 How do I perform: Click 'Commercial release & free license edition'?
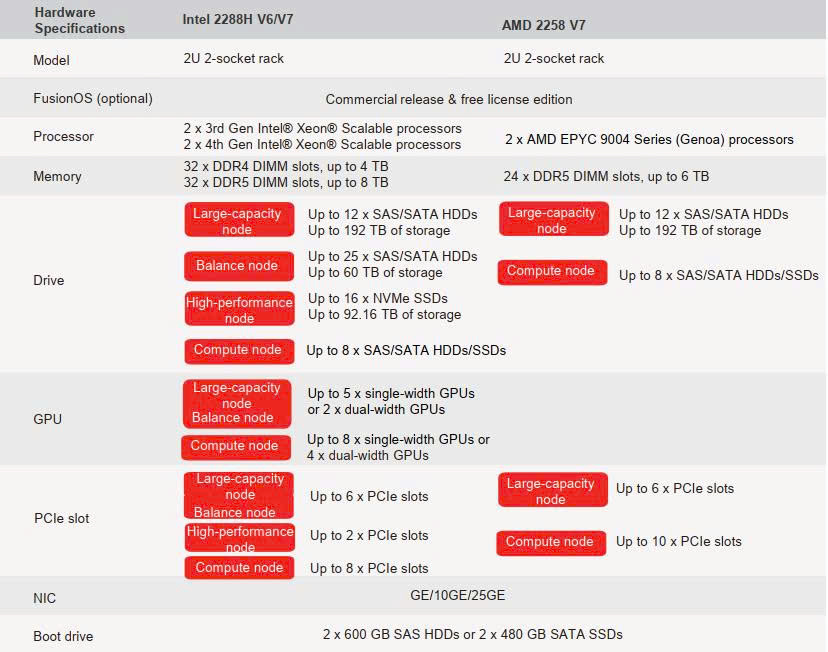[449, 99]
